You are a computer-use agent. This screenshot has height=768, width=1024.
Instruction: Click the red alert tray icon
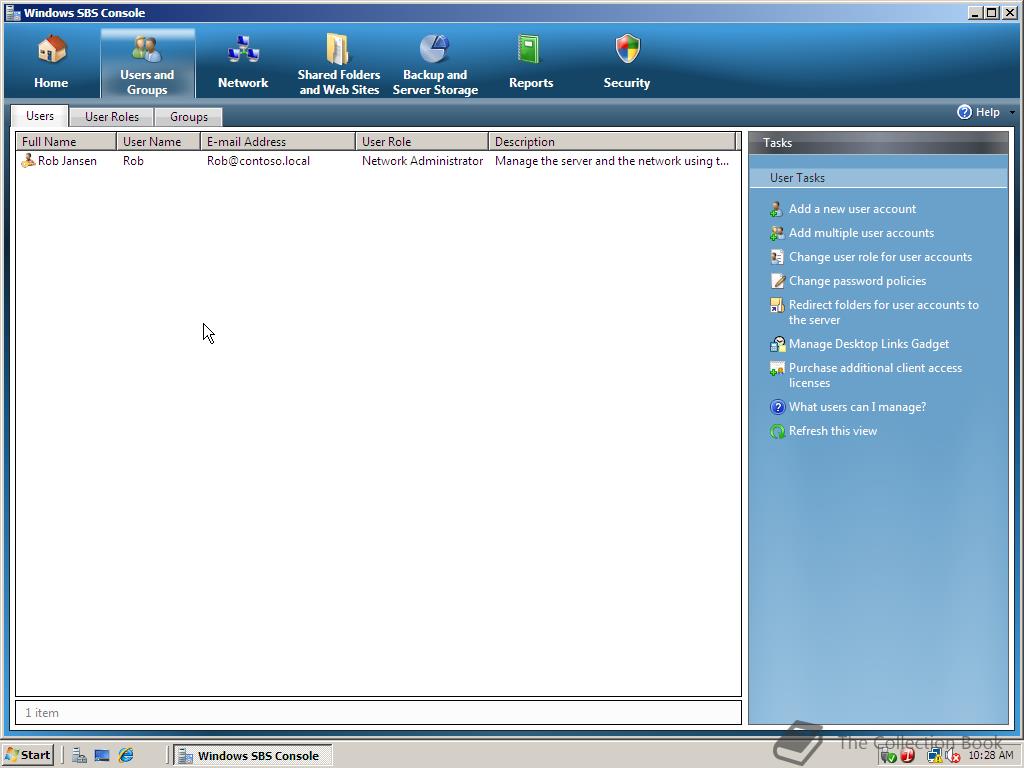click(907, 756)
